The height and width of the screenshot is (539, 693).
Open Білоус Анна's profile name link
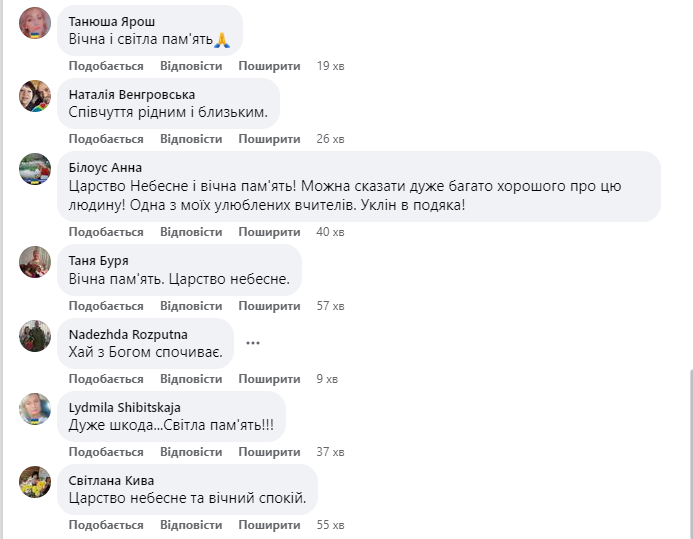105,167
